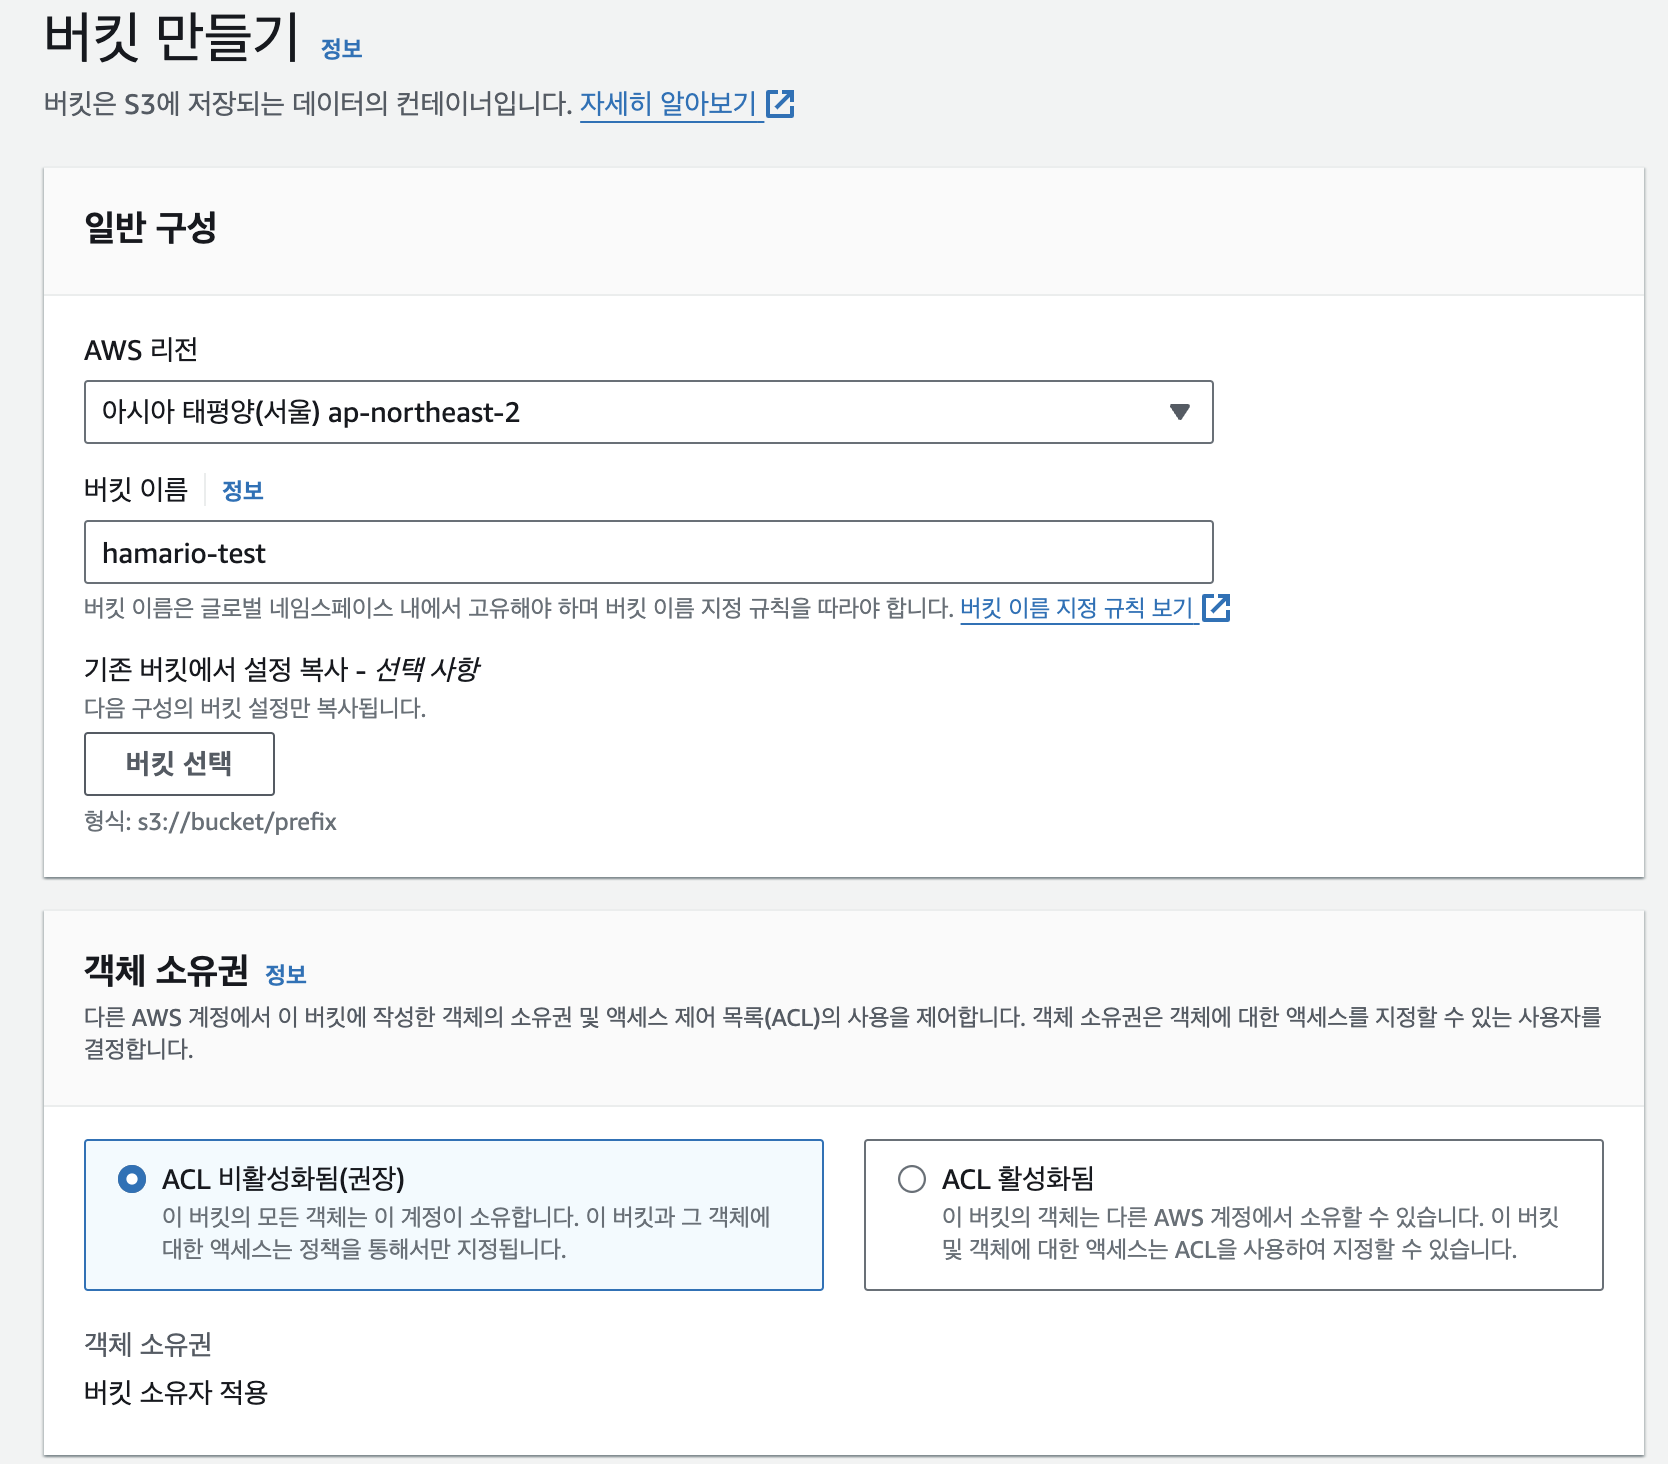The image size is (1668, 1464).
Task: Click the region dropdown arrow icon
Action: coord(1180,412)
